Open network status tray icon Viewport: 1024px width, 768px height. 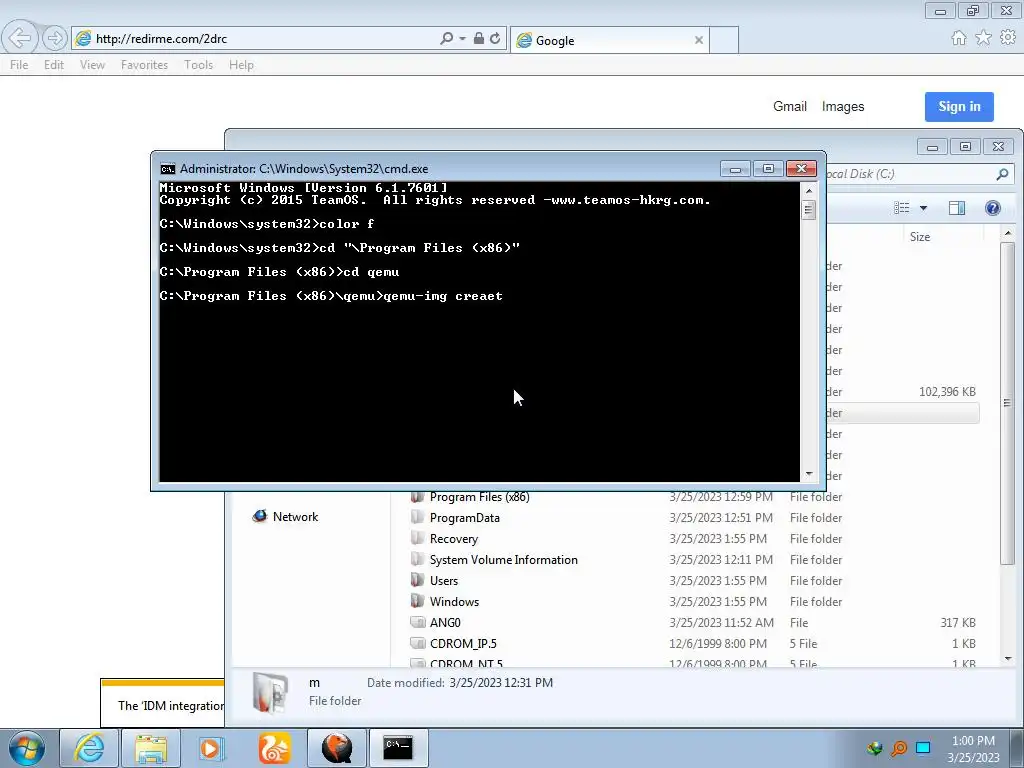click(923, 748)
